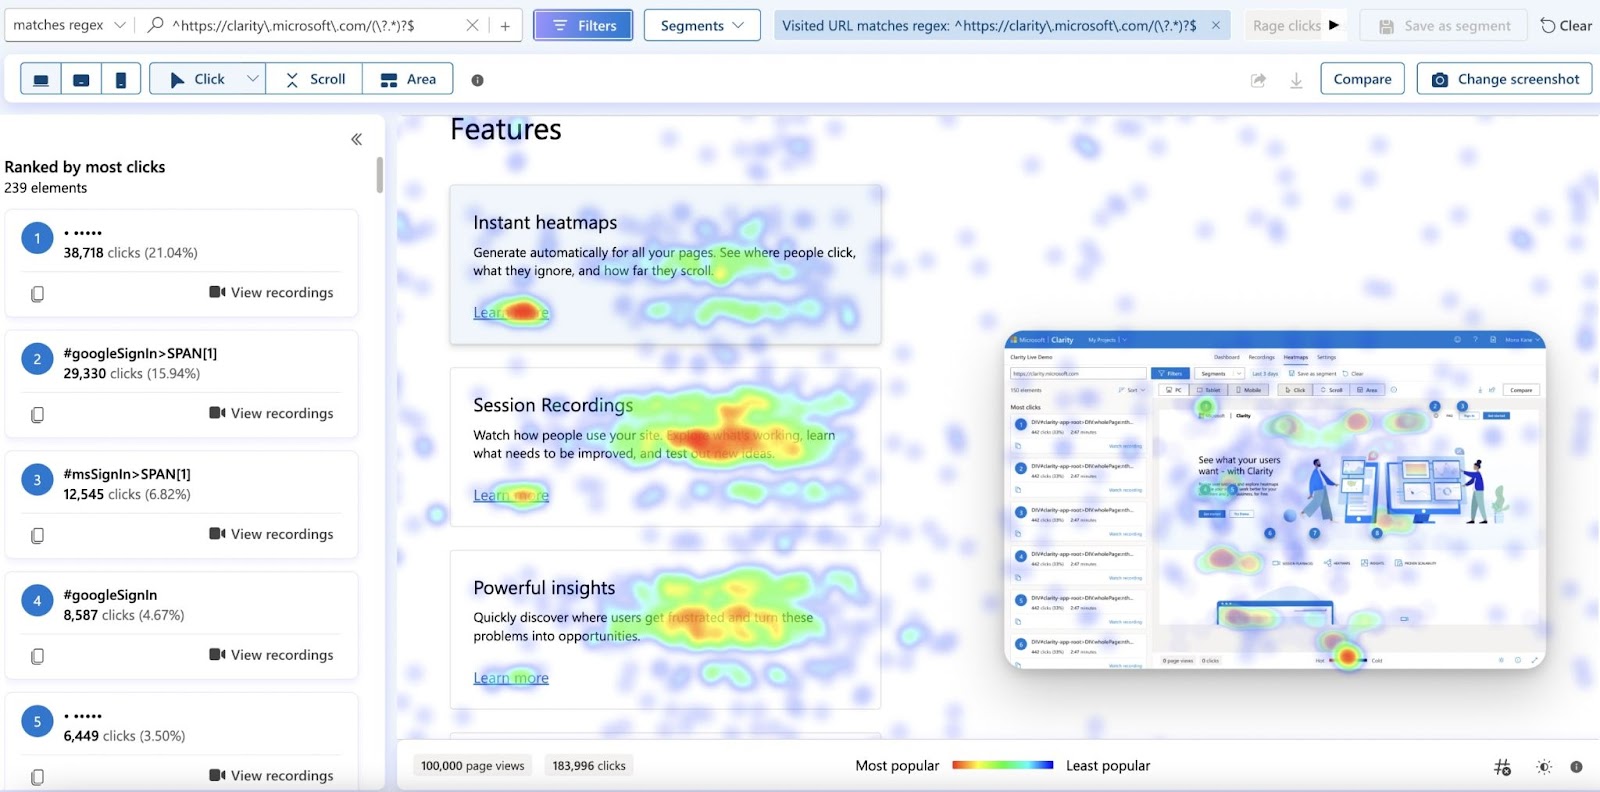This screenshot has width=1600, height=792.
Task: Click the Clarity dashboard preview image
Action: 1275,500
